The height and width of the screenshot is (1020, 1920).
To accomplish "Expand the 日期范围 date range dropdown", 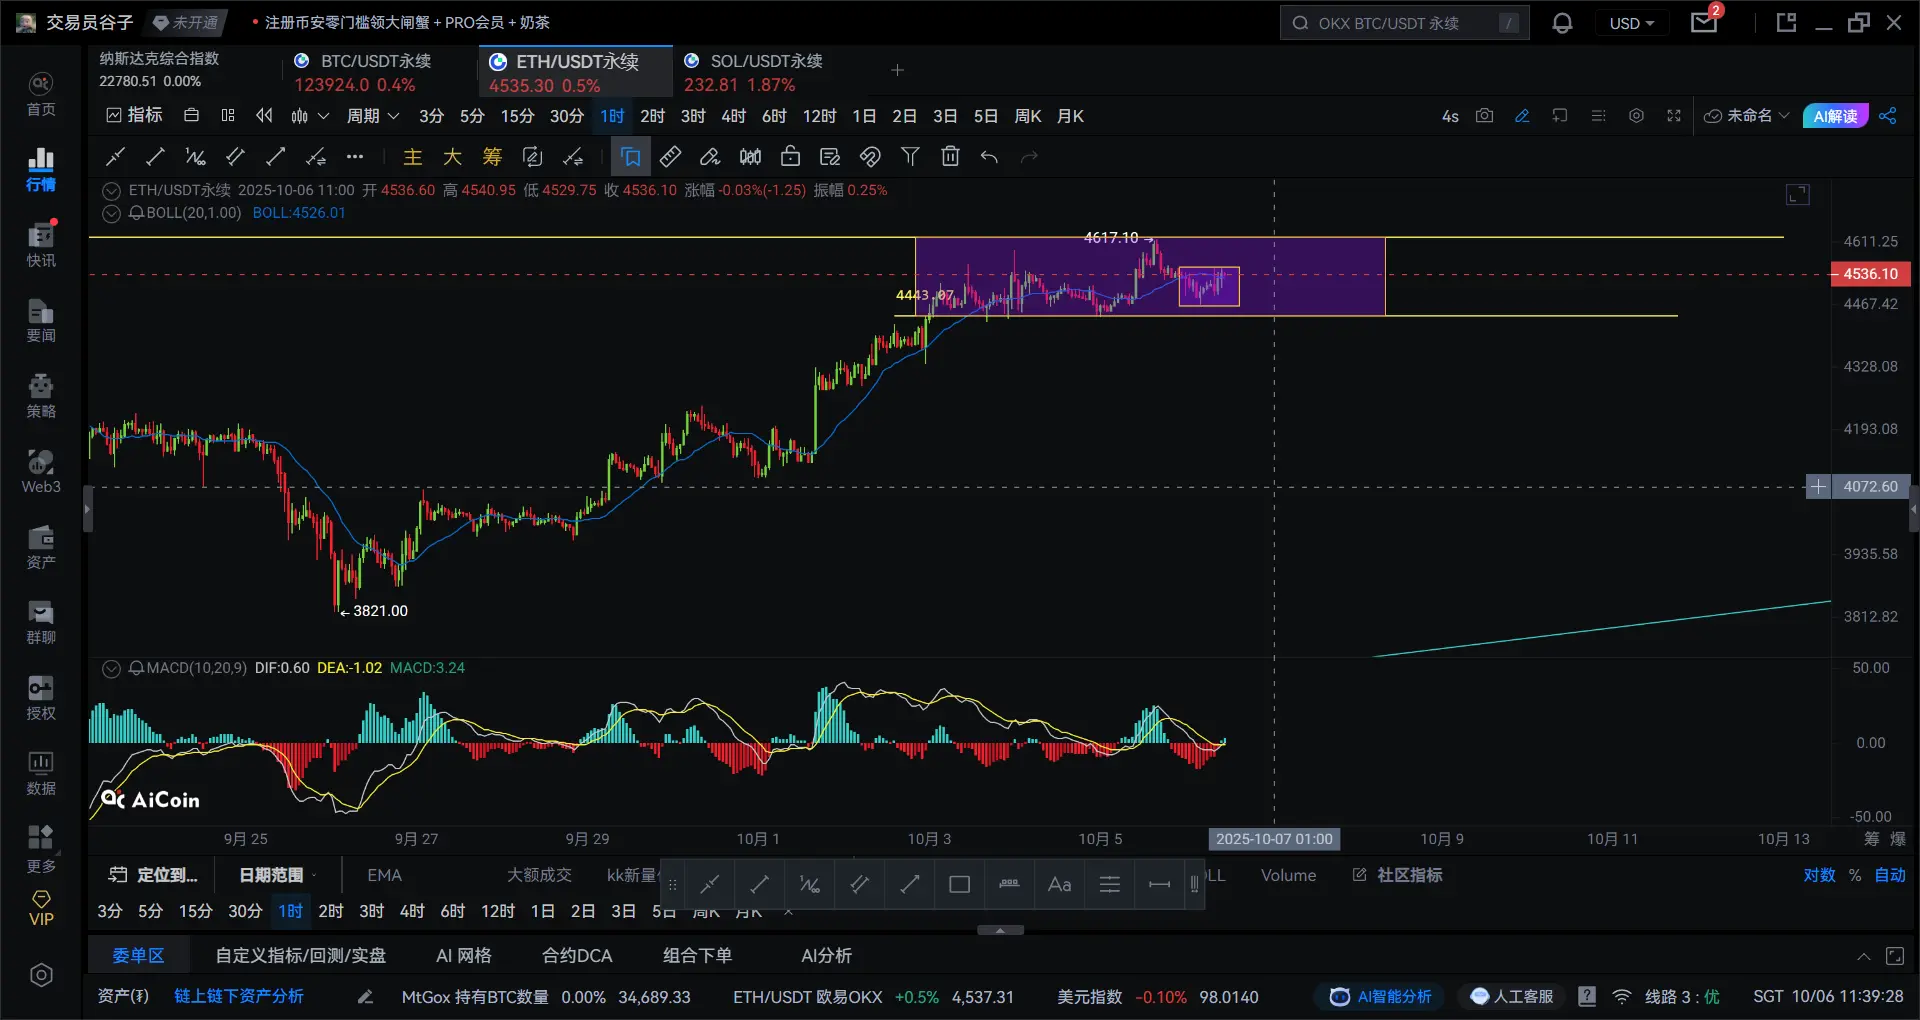I will (x=278, y=875).
